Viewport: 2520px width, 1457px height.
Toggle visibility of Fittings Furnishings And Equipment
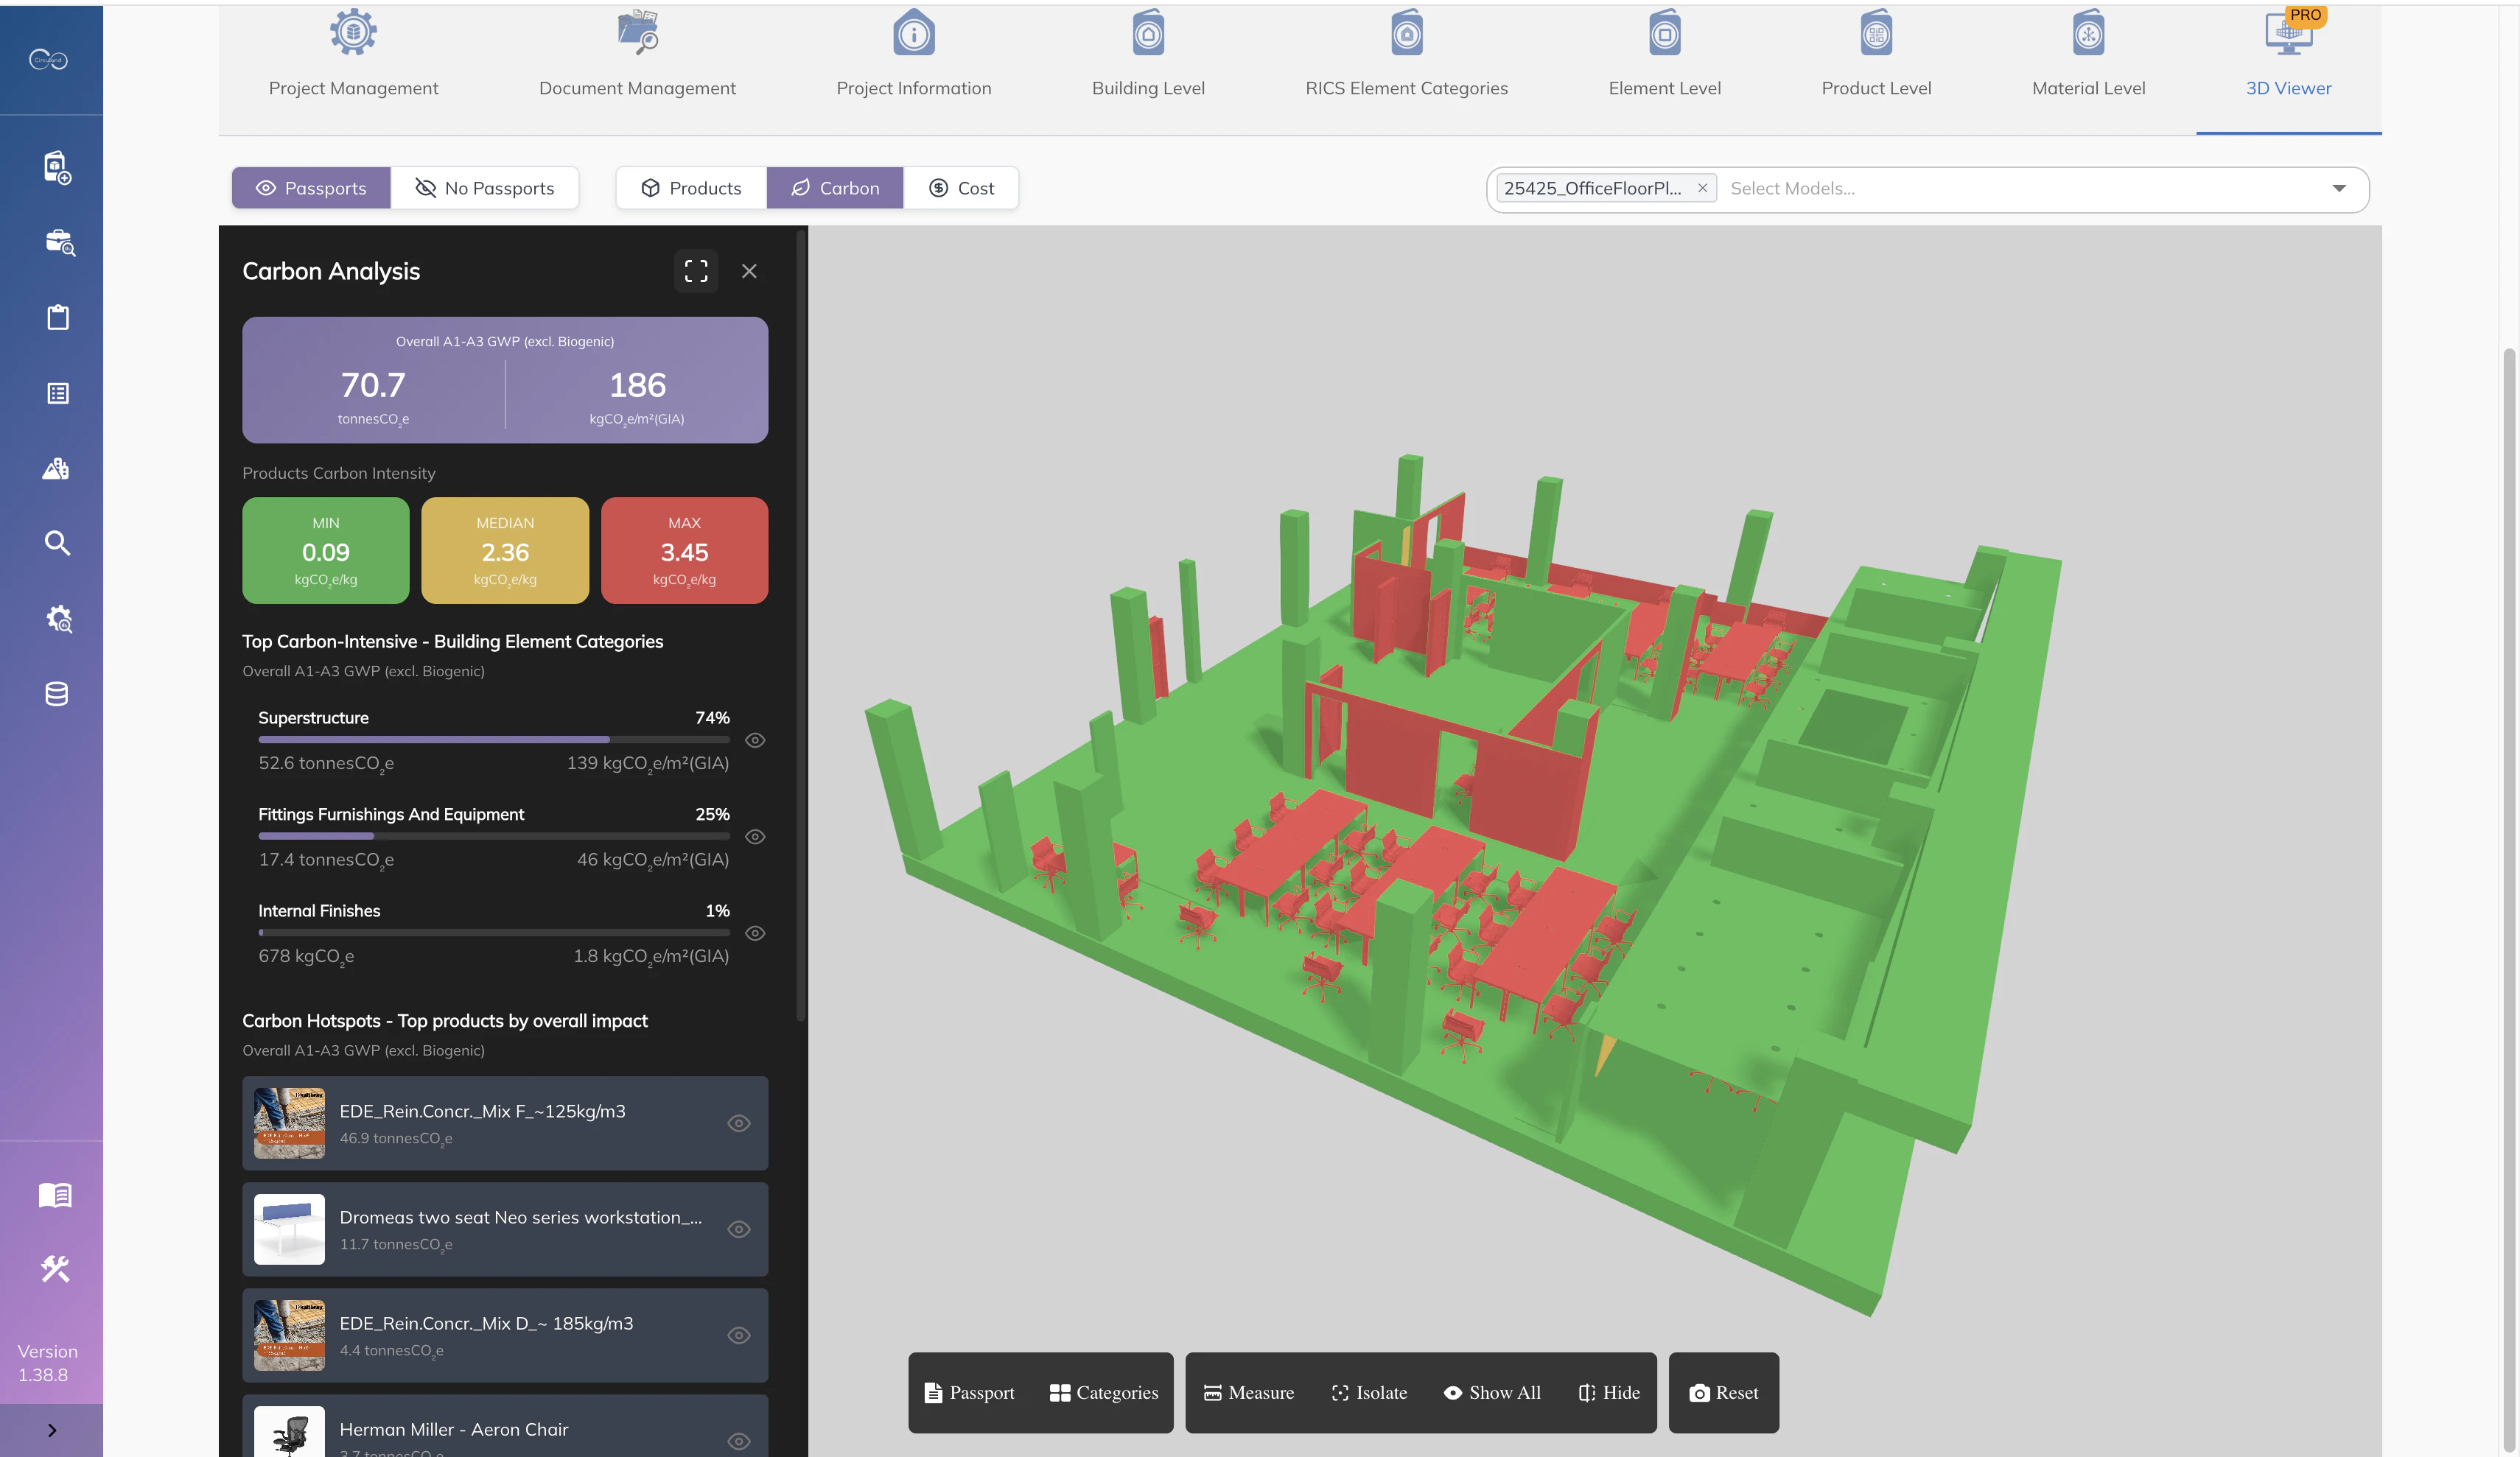755,837
